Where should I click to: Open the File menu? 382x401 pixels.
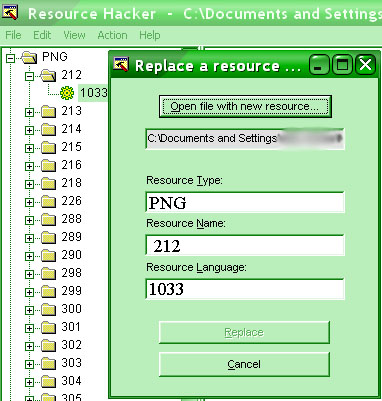(x=13, y=35)
